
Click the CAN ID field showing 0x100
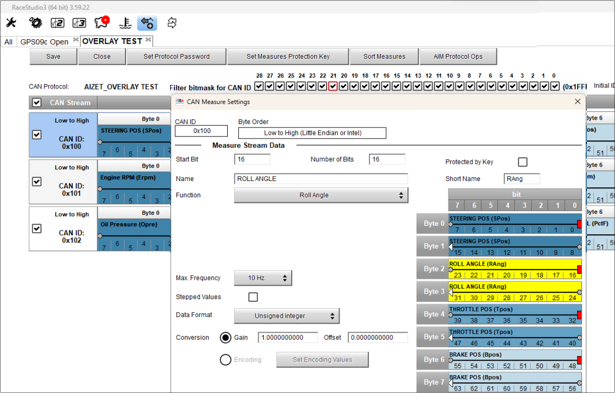pyautogui.click(x=201, y=131)
